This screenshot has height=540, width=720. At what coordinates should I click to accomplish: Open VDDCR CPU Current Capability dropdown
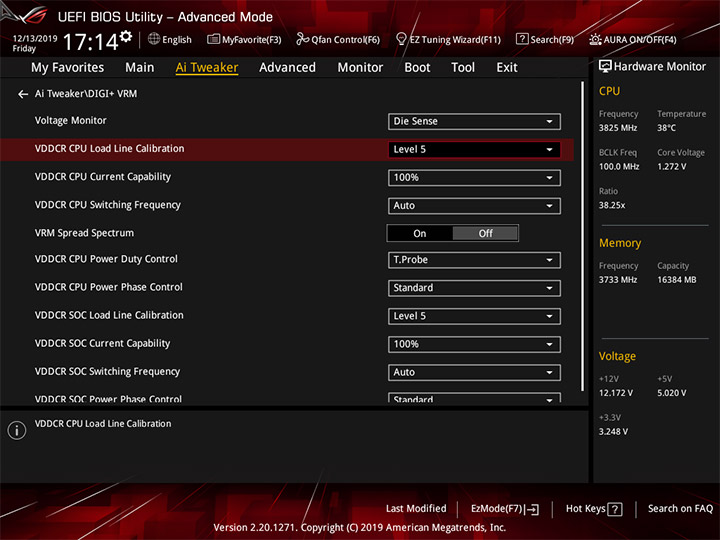tap(474, 177)
